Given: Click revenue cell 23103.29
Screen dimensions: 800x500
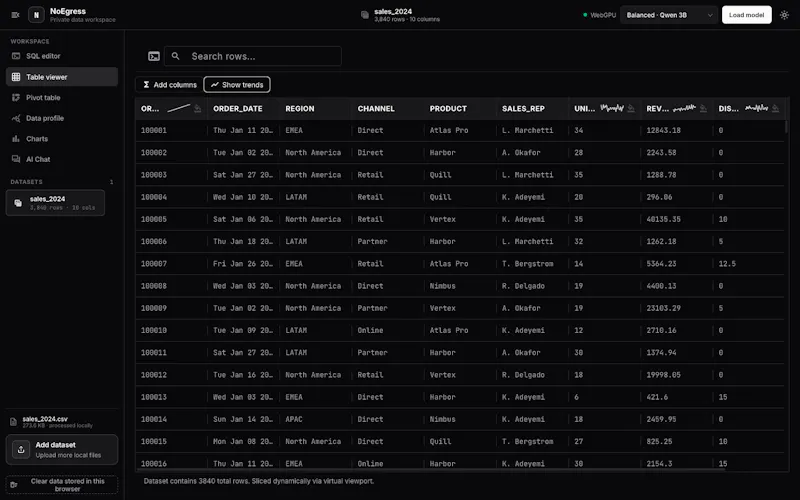Looking at the screenshot, I should coord(677,308).
